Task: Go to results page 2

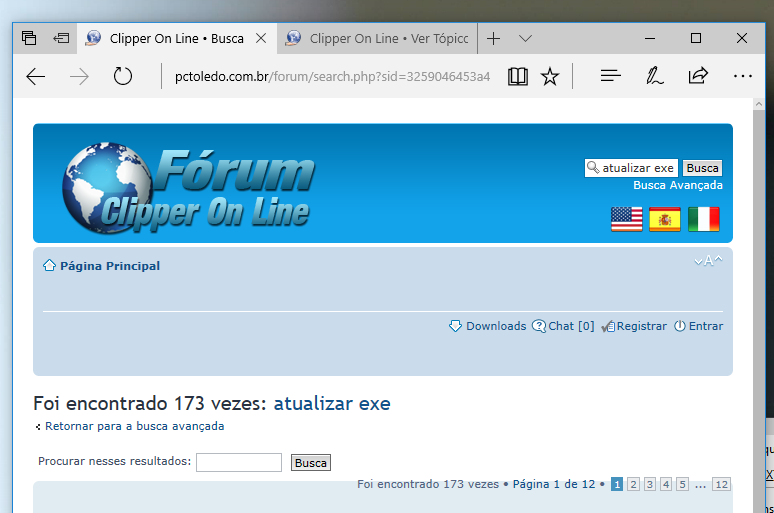Action: tap(633, 484)
